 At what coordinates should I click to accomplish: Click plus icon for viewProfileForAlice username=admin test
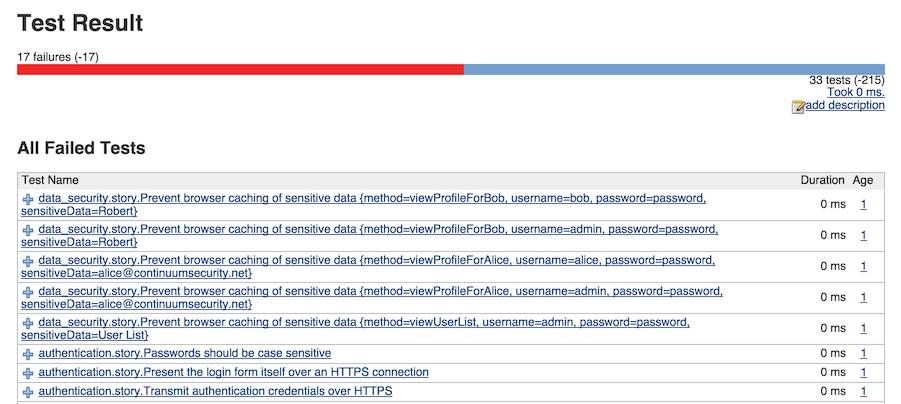click(x=28, y=292)
